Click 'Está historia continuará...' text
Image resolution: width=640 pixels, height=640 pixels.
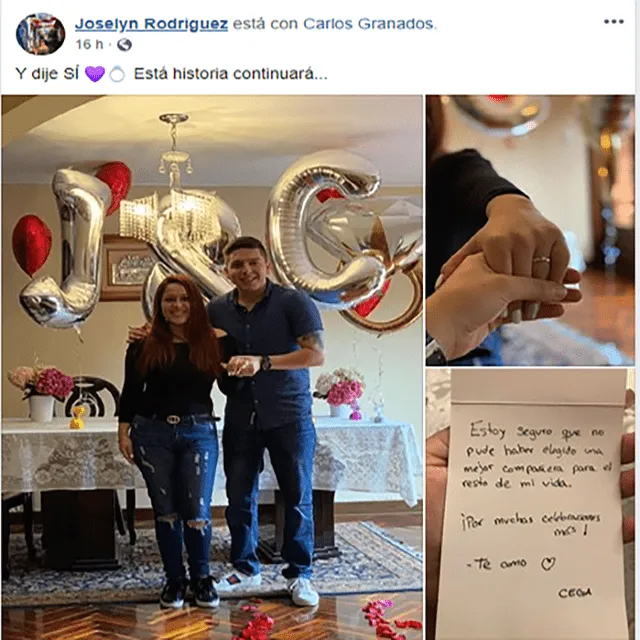[231, 74]
